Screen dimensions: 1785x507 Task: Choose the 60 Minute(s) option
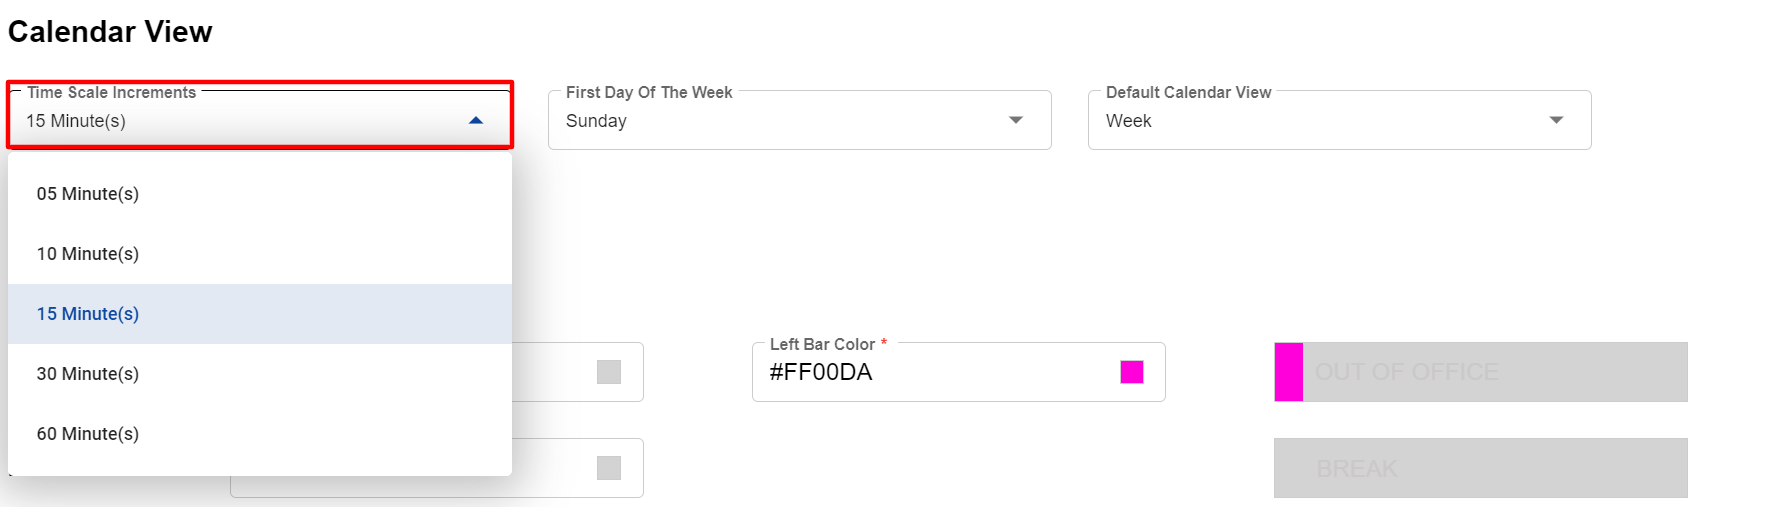(88, 434)
